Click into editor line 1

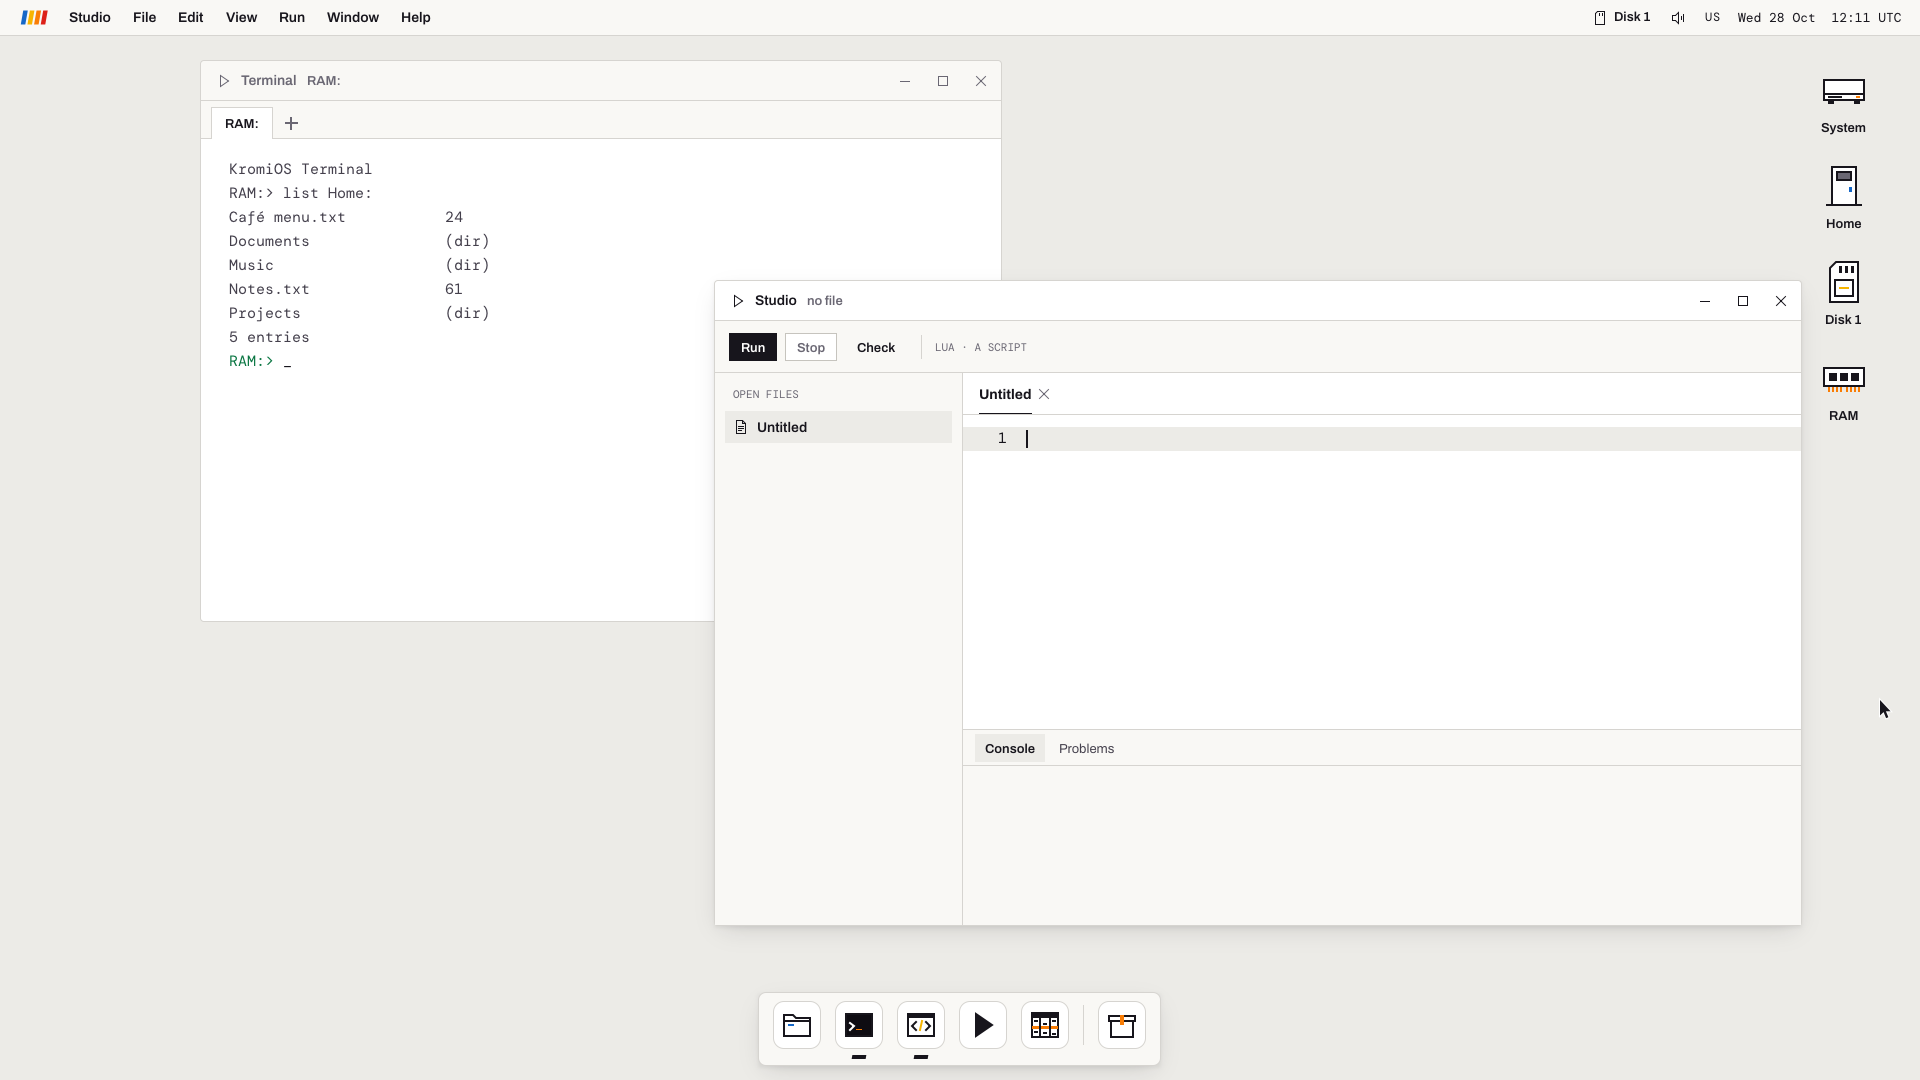[x=1382, y=439]
